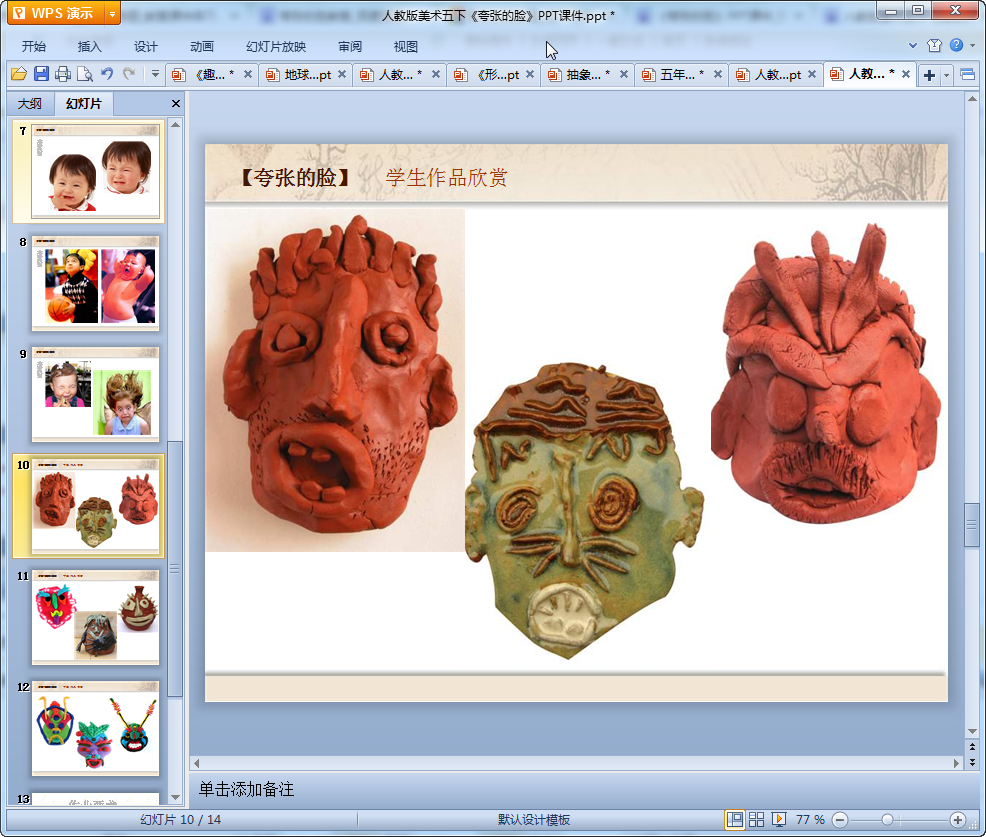The image size is (986, 837).
Task: Select slide 8 thumbnail
Action: coord(96,283)
